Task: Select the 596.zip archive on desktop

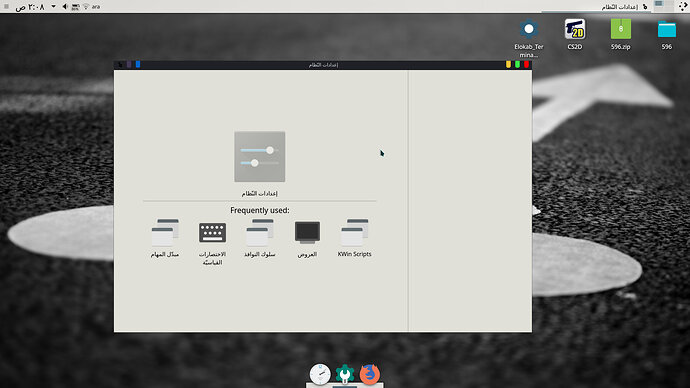Action: click(620, 34)
